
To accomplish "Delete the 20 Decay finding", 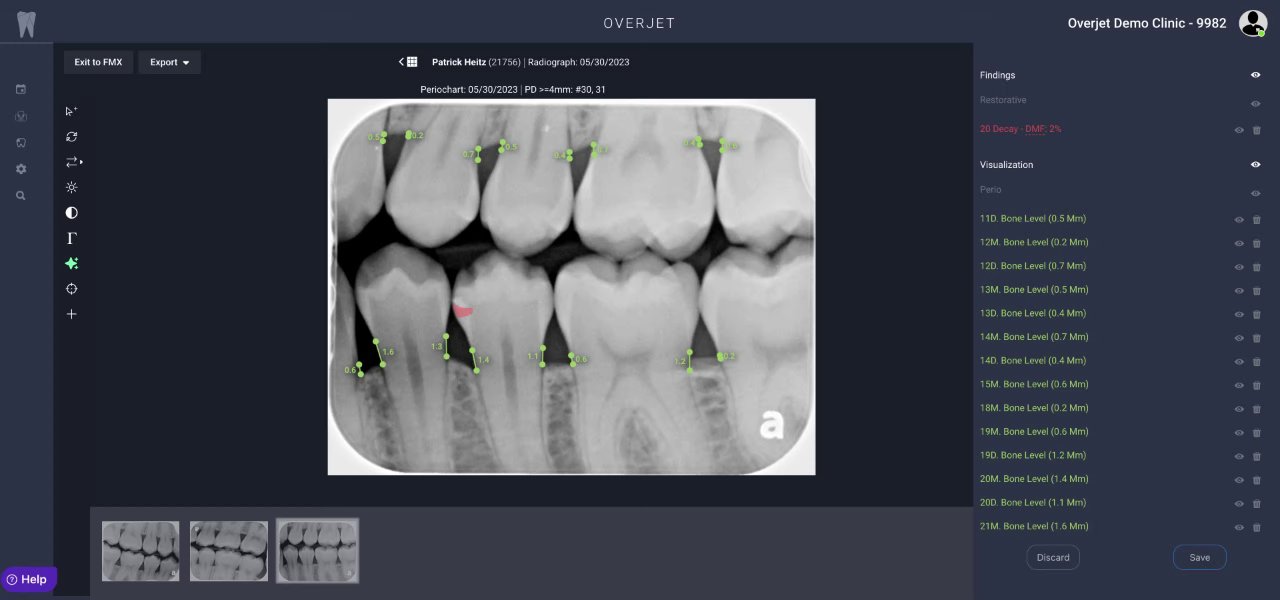I will click(x=1257, y=130).
